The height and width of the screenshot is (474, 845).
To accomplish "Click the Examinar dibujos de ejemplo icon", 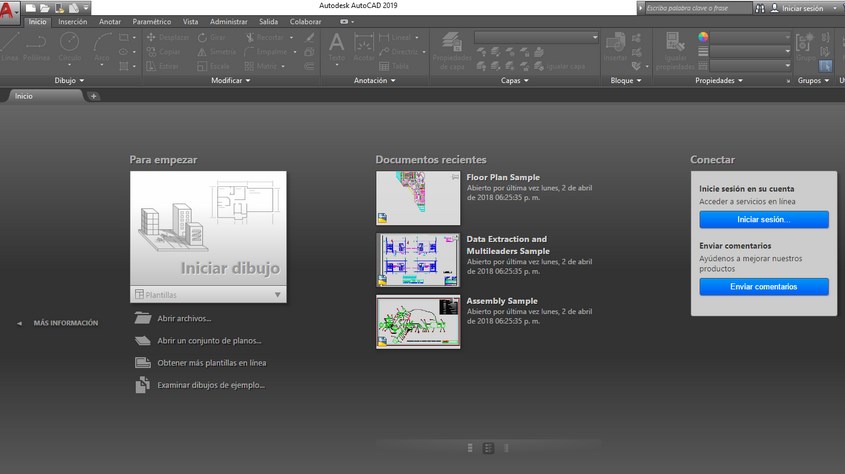I will (x=141, y=385).
